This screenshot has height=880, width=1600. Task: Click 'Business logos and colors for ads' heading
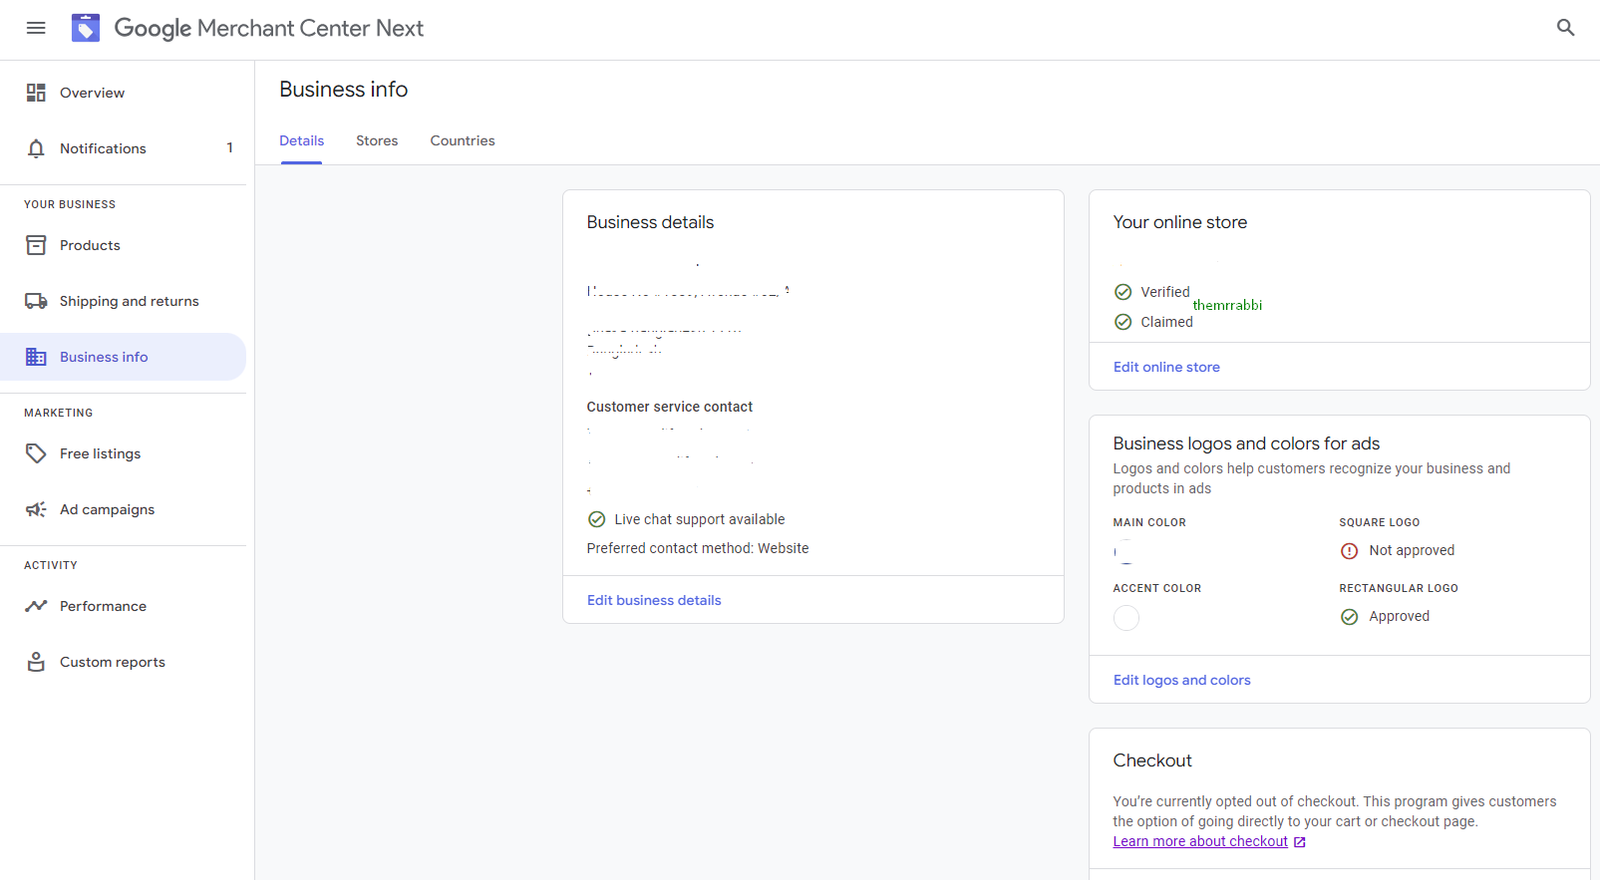[1246, 444]
